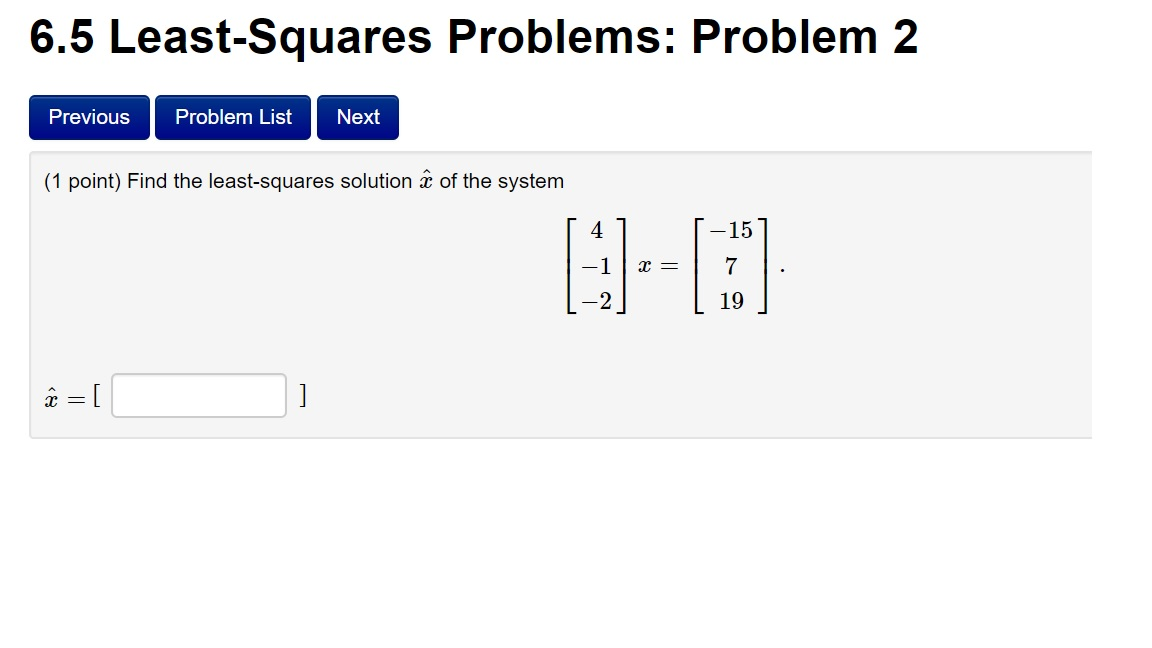Image resolution: width=1152 pixels, height=648 pixels.
Task: Select the 1 point label text
Action: 78,181
